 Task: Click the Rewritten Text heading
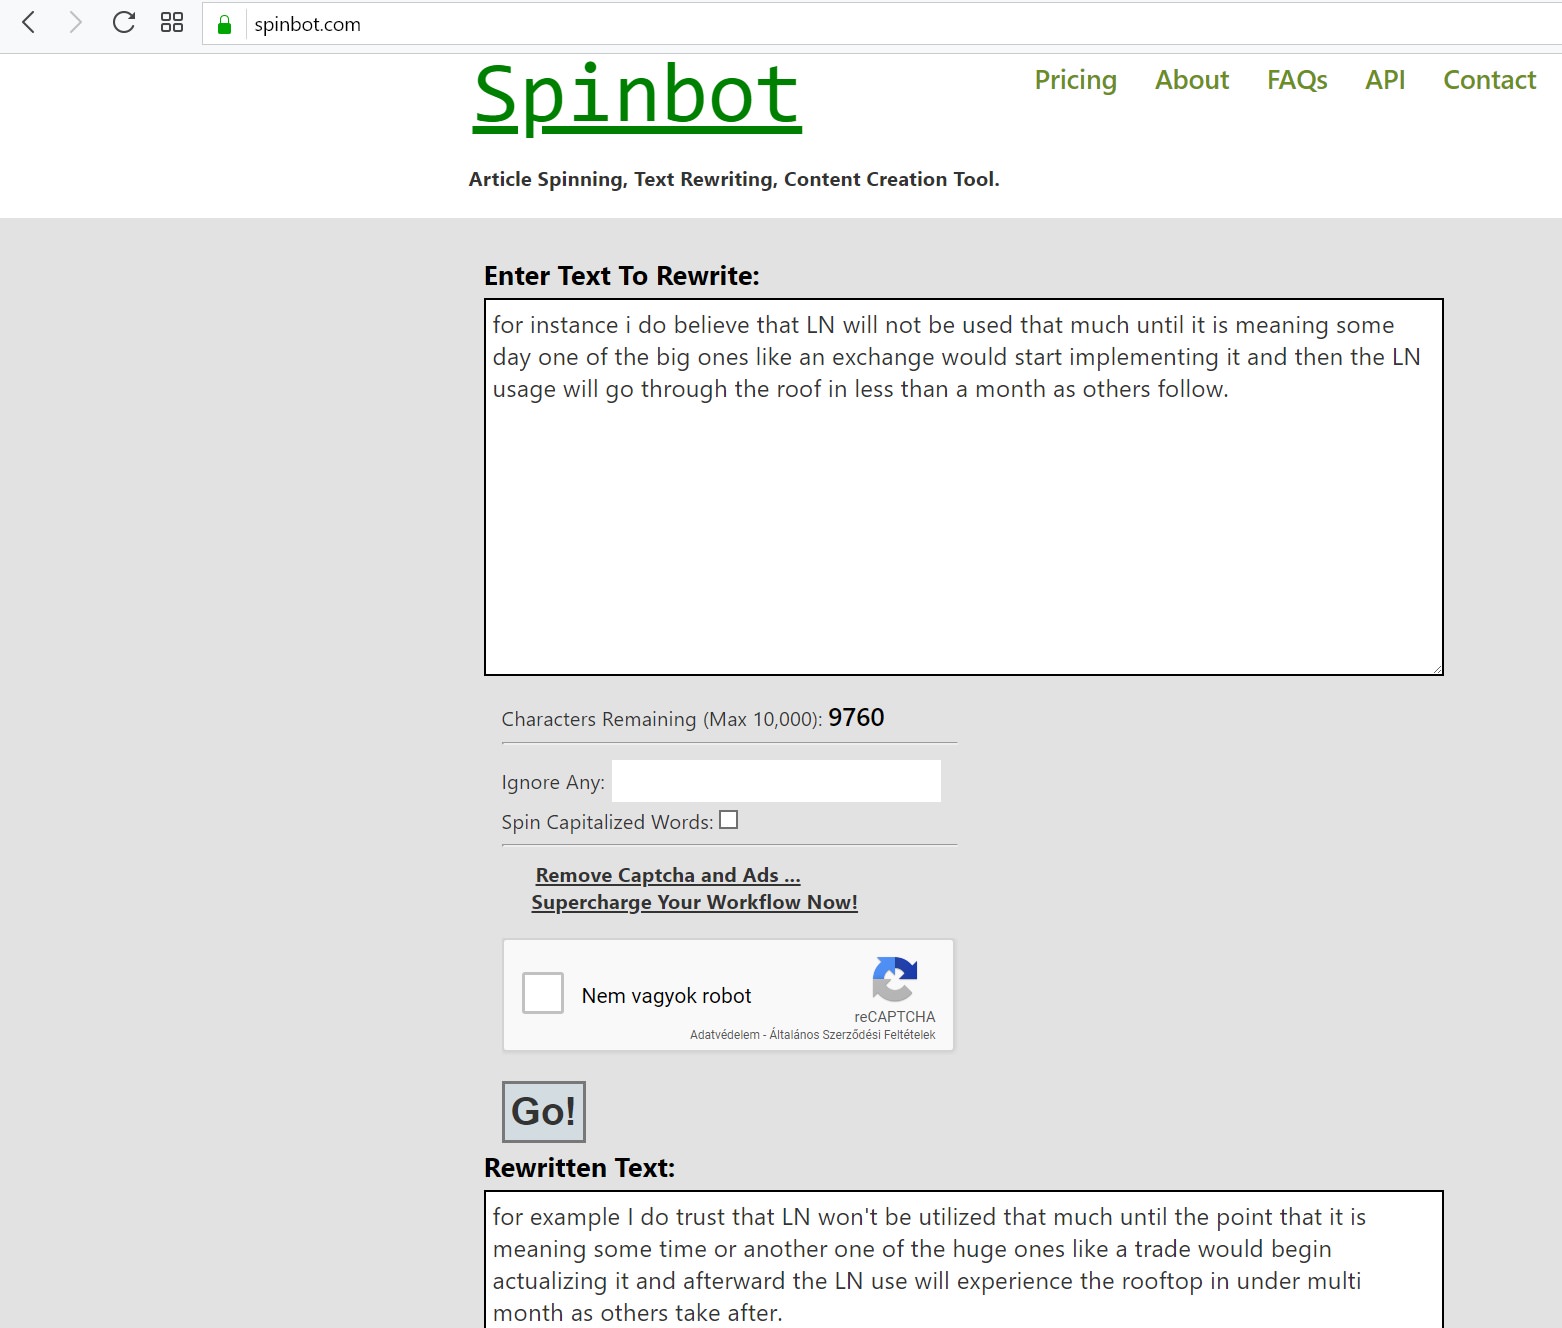tap(580, 1168)
